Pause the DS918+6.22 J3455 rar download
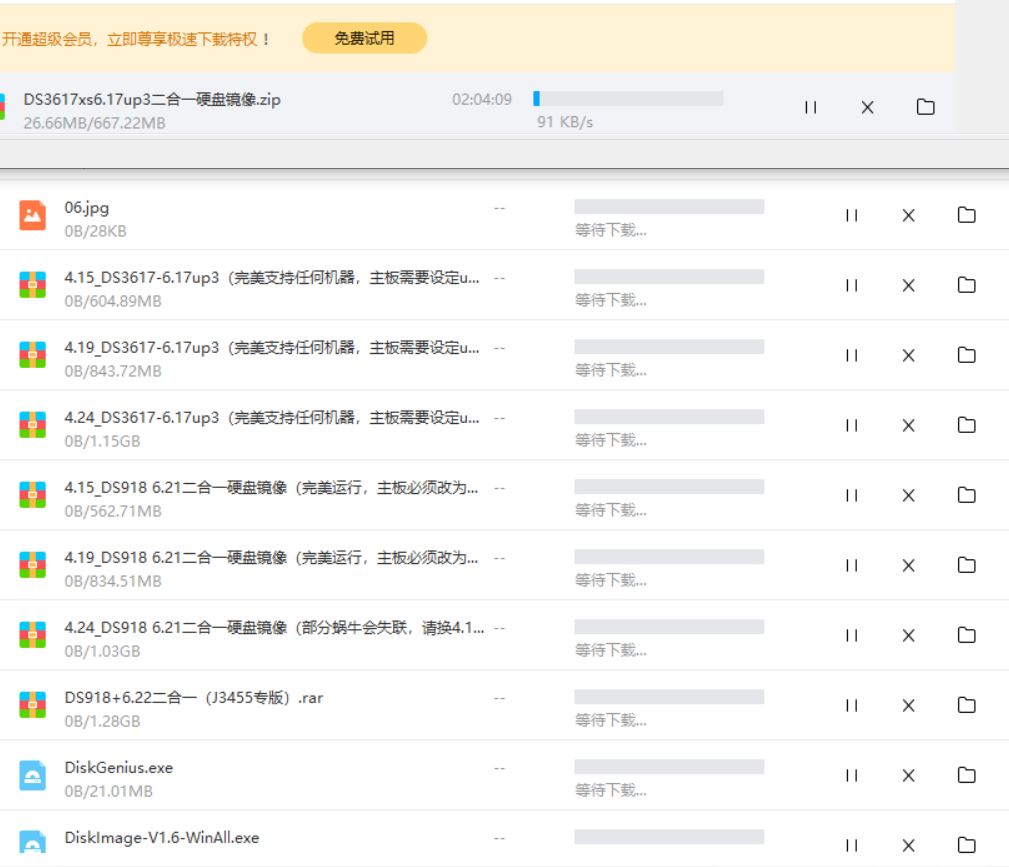This screenshot has height=867, width=1009. tap(851, 706)
